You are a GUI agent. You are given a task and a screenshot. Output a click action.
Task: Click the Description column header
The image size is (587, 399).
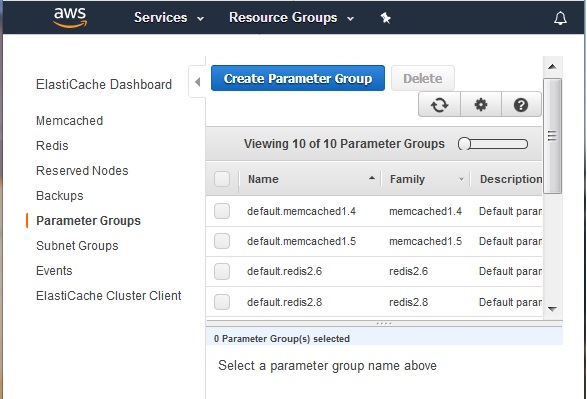pos(511,179)
